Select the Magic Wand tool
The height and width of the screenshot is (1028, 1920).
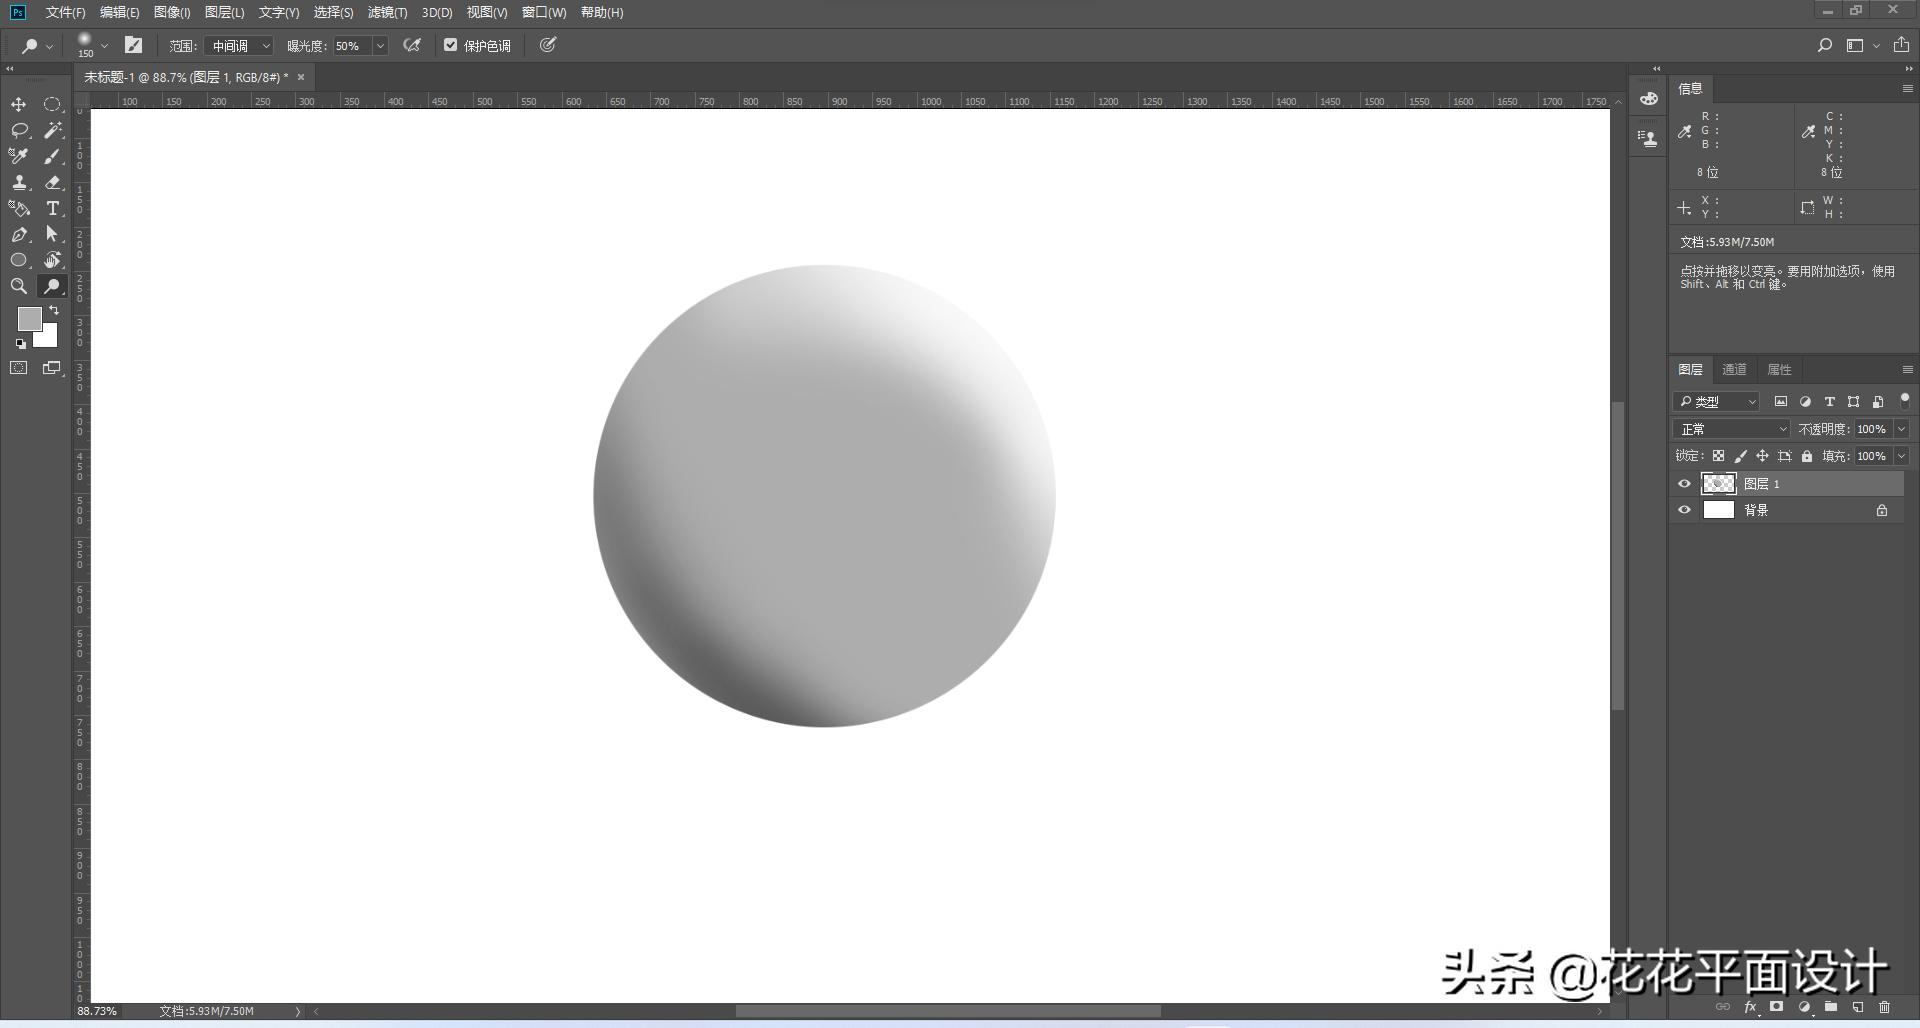pos(53,131)
